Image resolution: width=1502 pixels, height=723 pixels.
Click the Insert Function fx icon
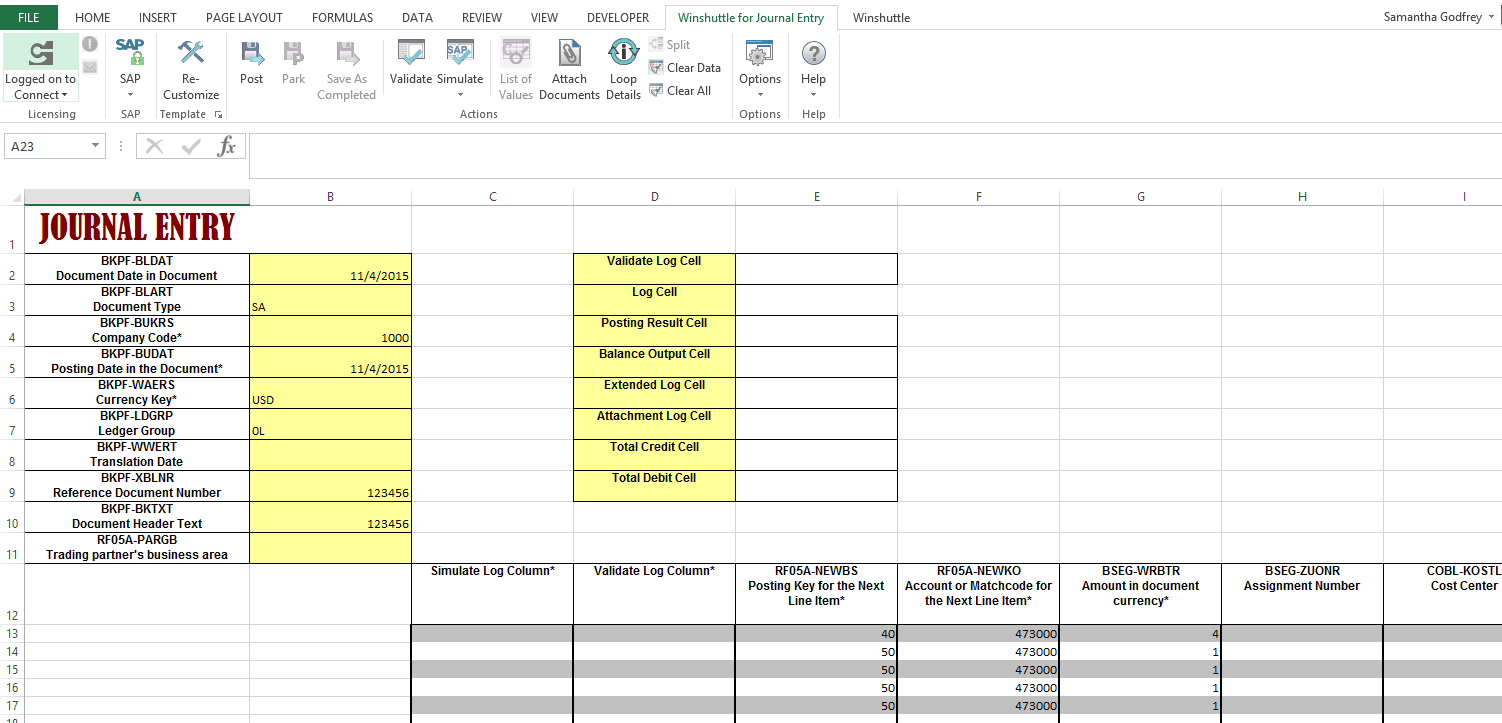pyautogui.click(x=227, y=146)
